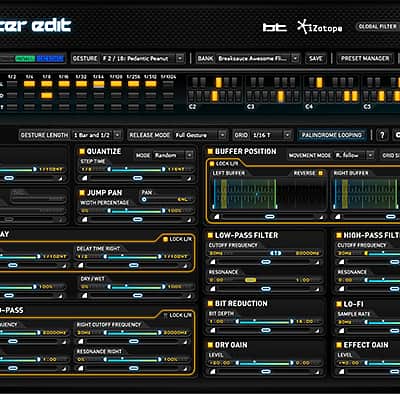Toggle Lock L/R above Right Cutoff Frequency
Viewport: 400px width, 400px height.
point(165,315)
